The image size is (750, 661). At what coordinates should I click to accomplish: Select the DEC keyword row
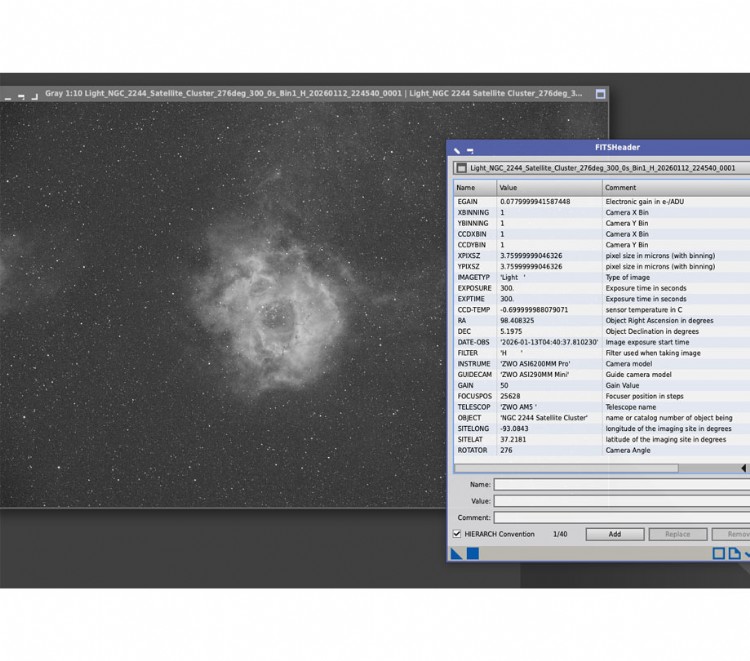point(602,331)
